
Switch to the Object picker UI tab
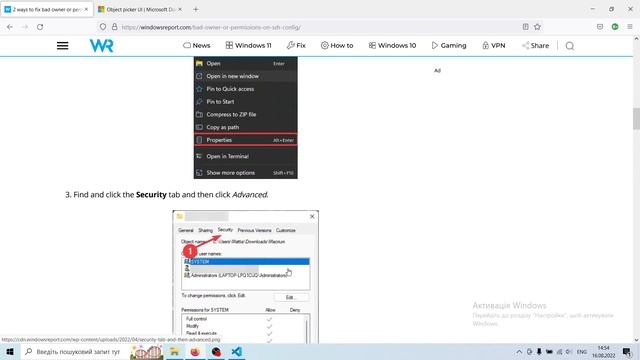click(140, 9)
